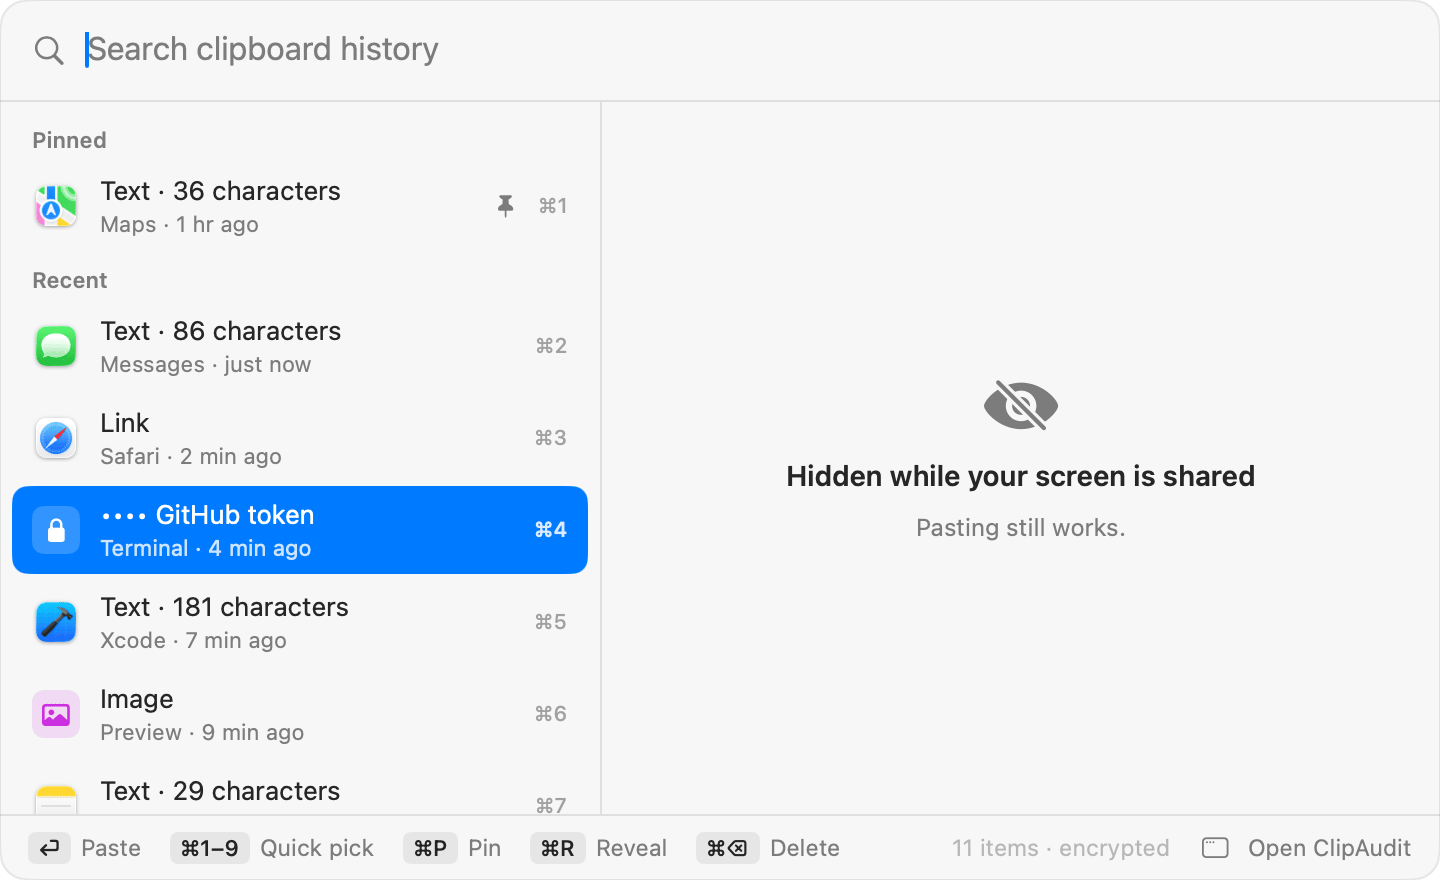Select the Text · 29 characters entry
The width and height of the screenshot is (1440, 880).
[x=300, y=788]
